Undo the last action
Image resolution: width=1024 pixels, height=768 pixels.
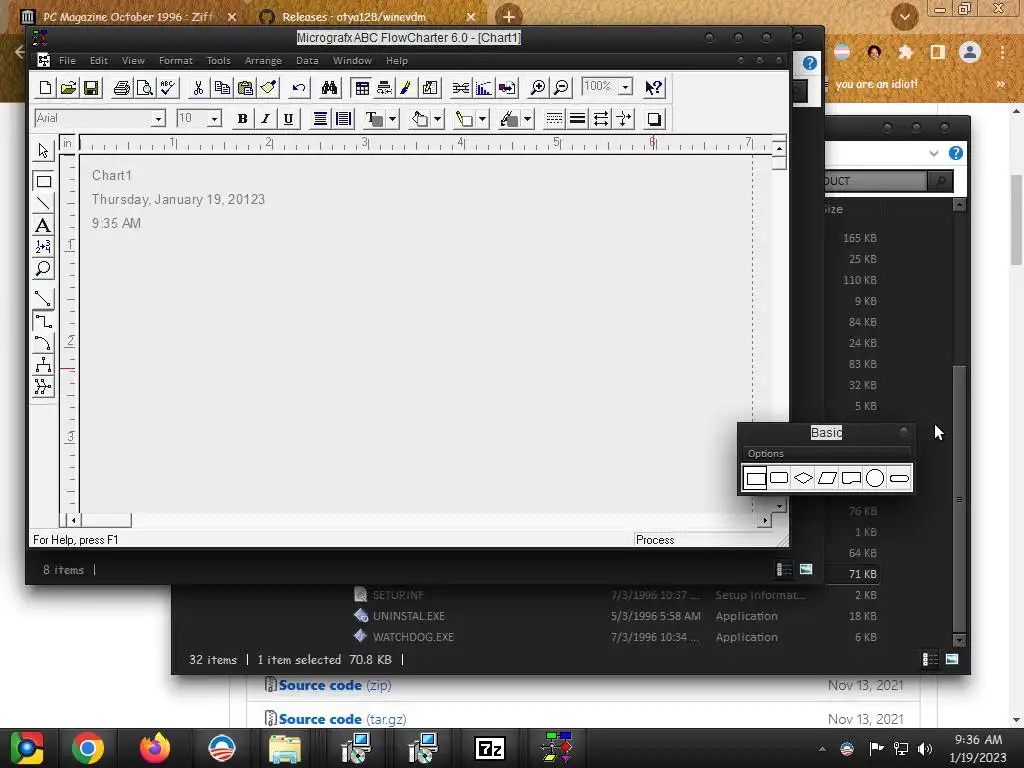[299, 88]
